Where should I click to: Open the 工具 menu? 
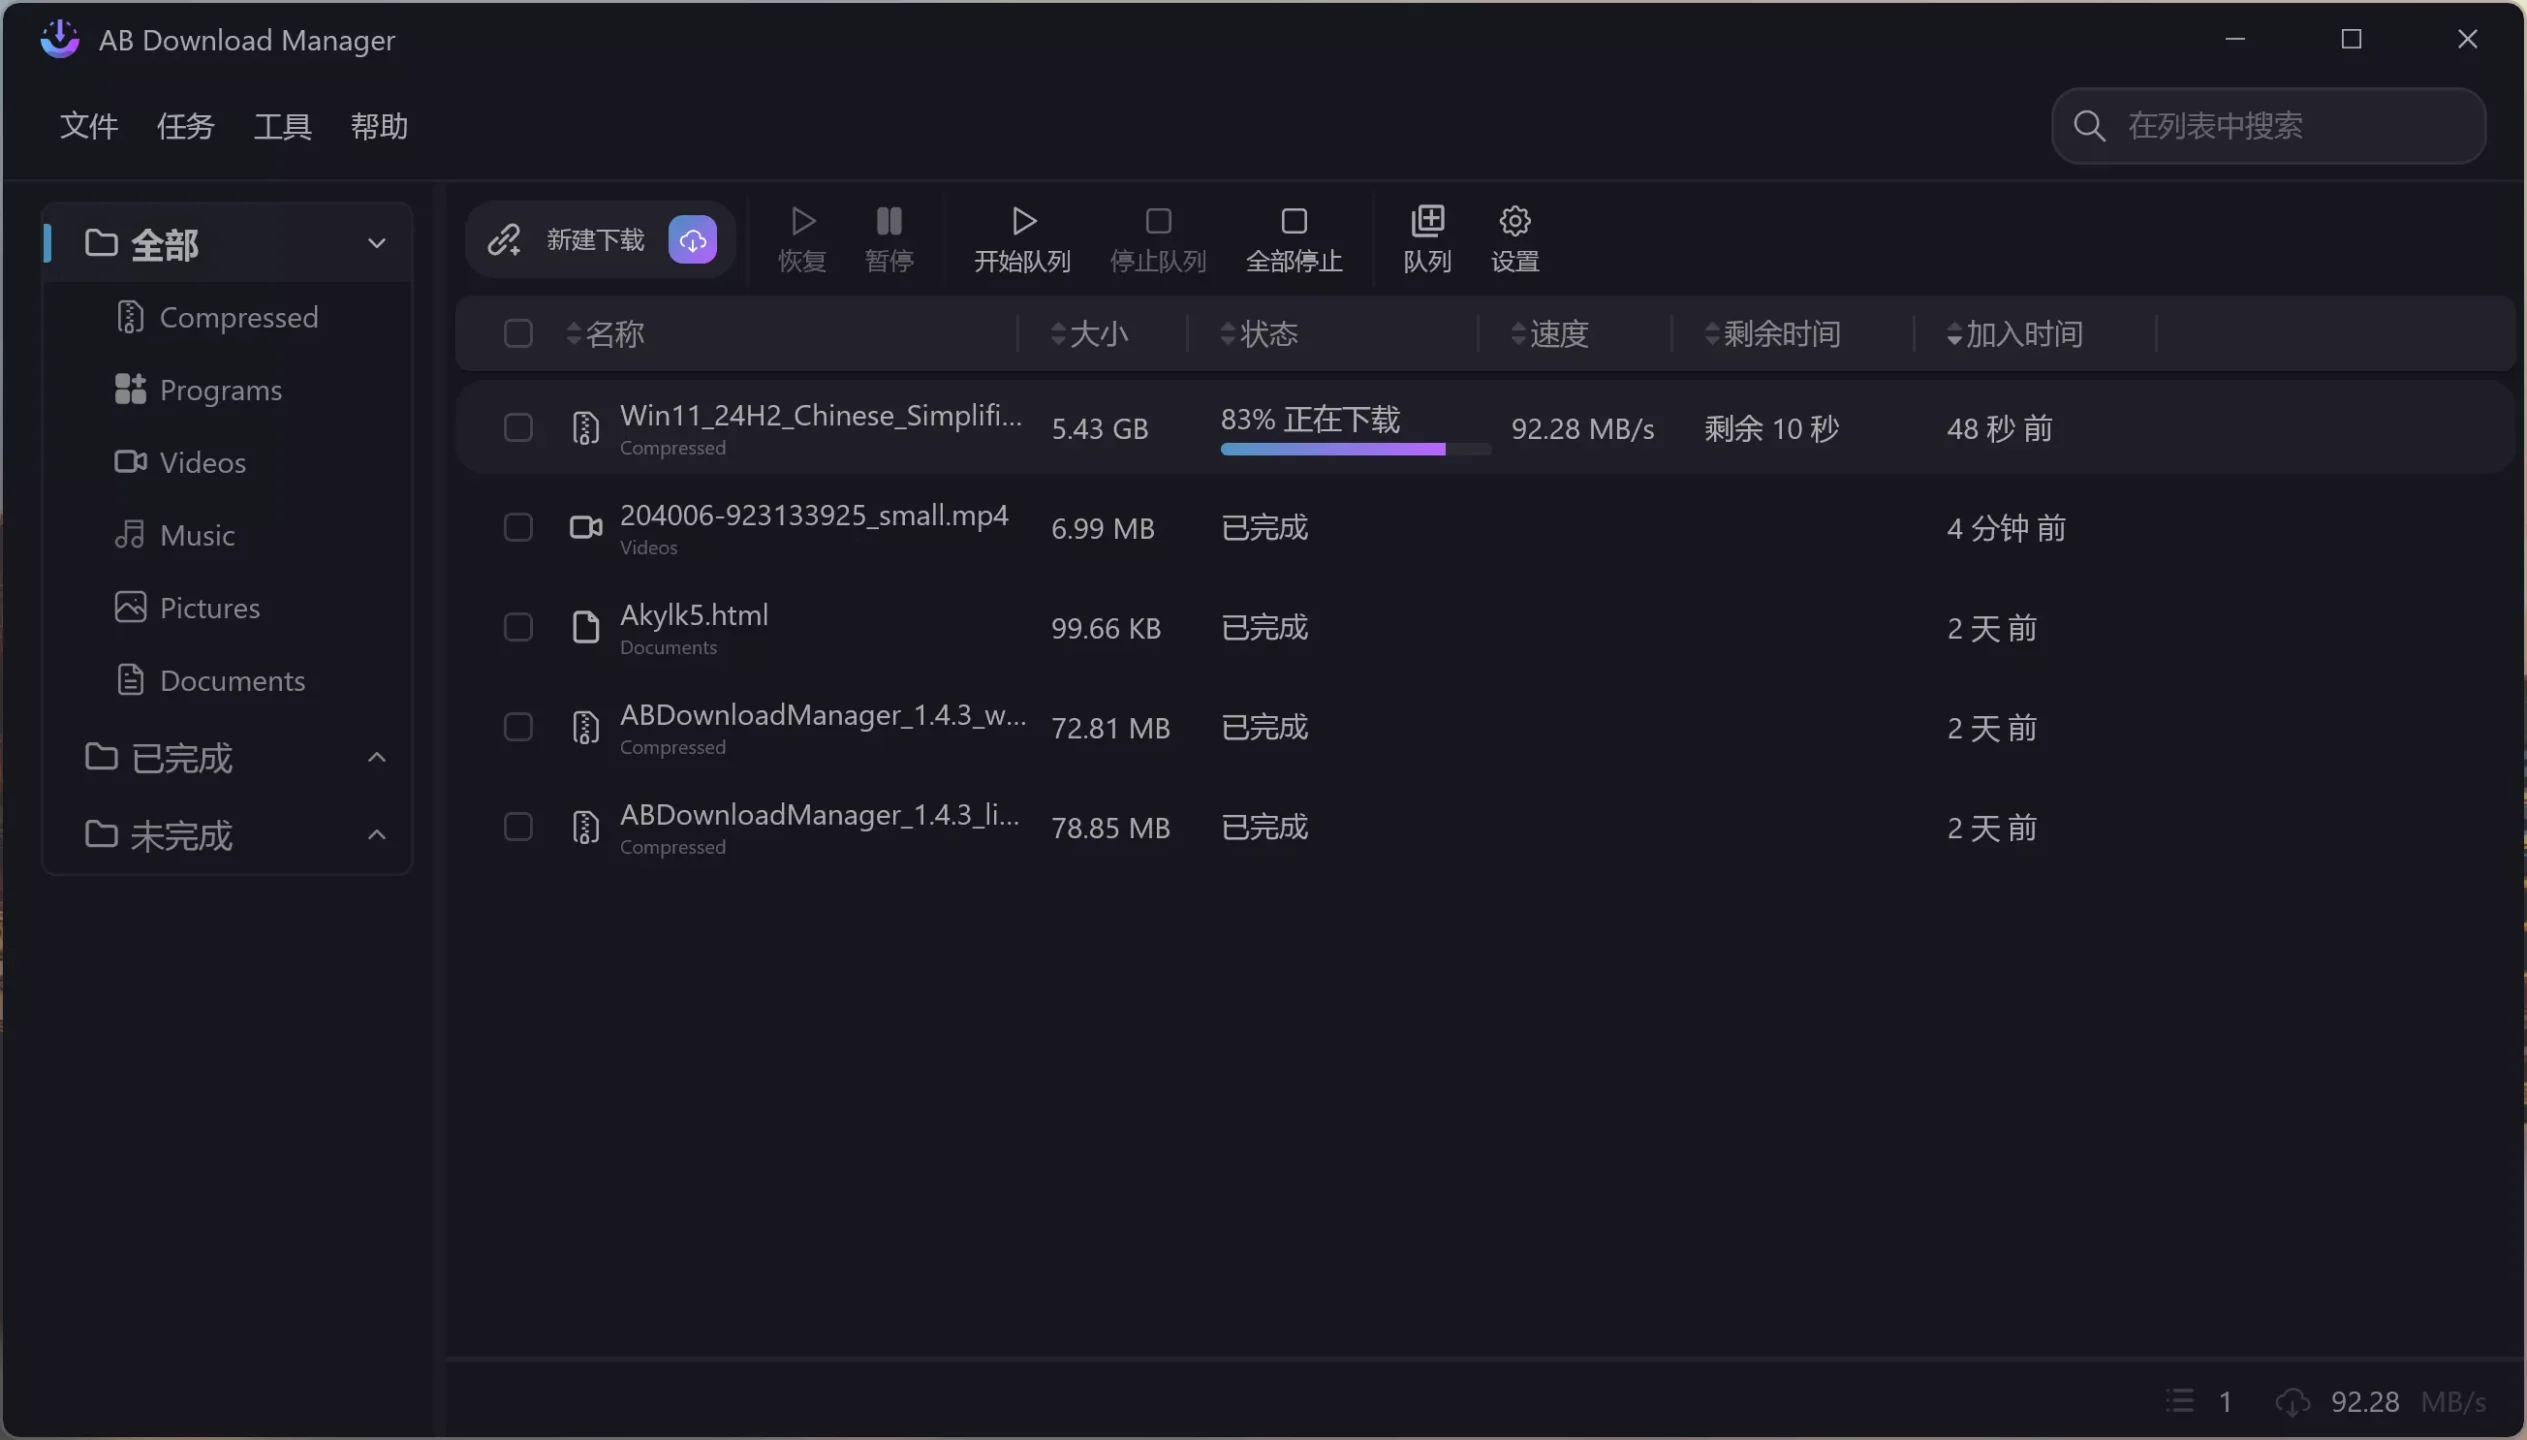point(282,126)
